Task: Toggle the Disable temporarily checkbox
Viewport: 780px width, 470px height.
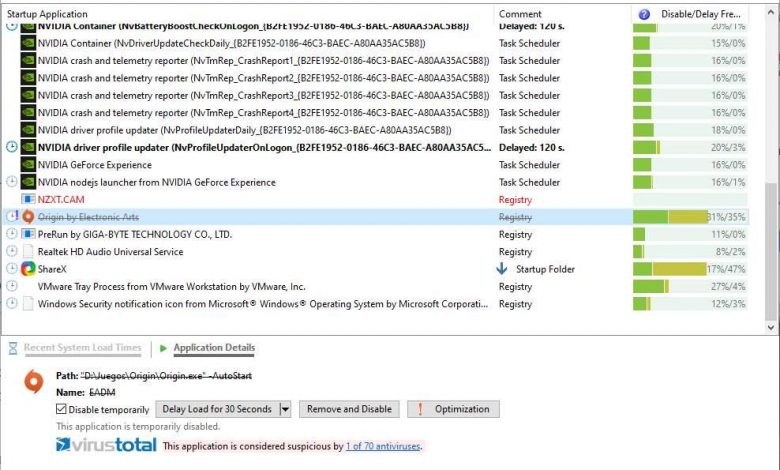Action: coord(61,409)
